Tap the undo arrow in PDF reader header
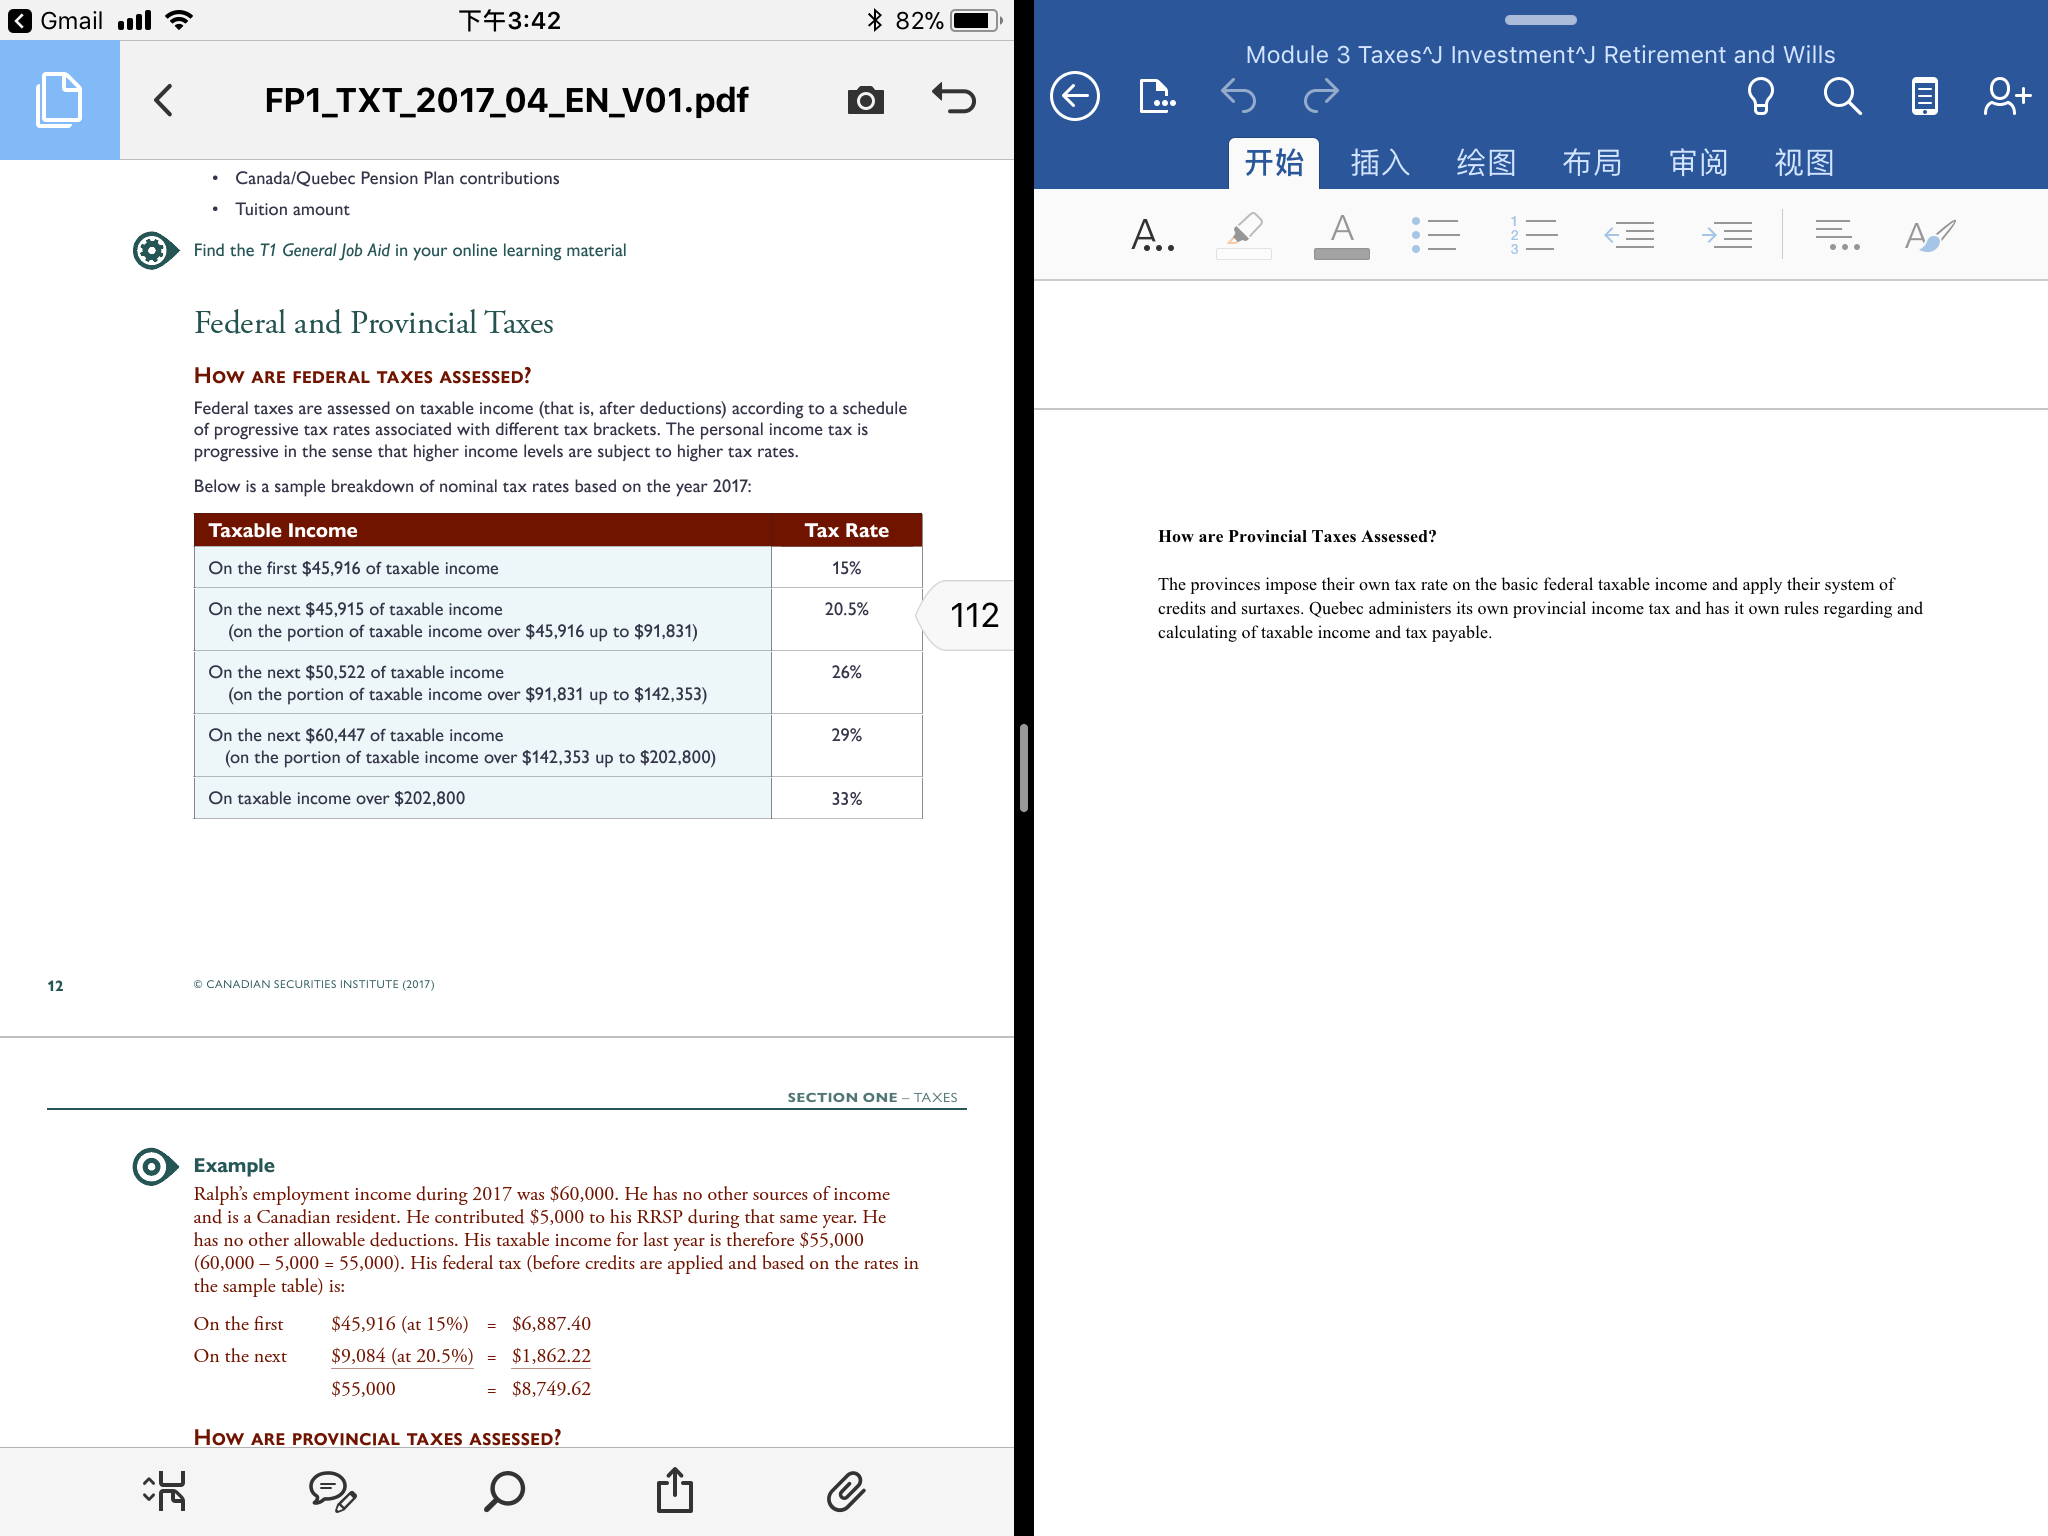Screen dimensions: 2048x1536 pyautogui.click(x=953, y=99)
